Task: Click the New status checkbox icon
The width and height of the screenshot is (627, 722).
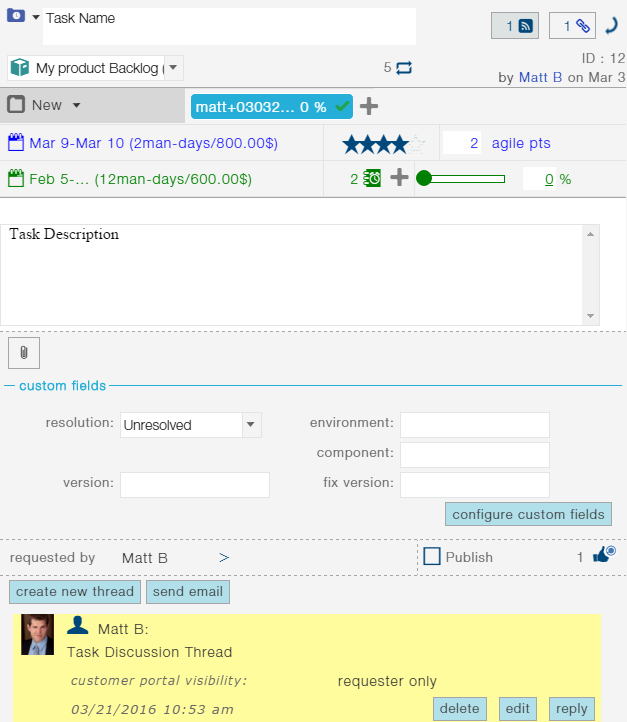Action: tap(16, 105)
